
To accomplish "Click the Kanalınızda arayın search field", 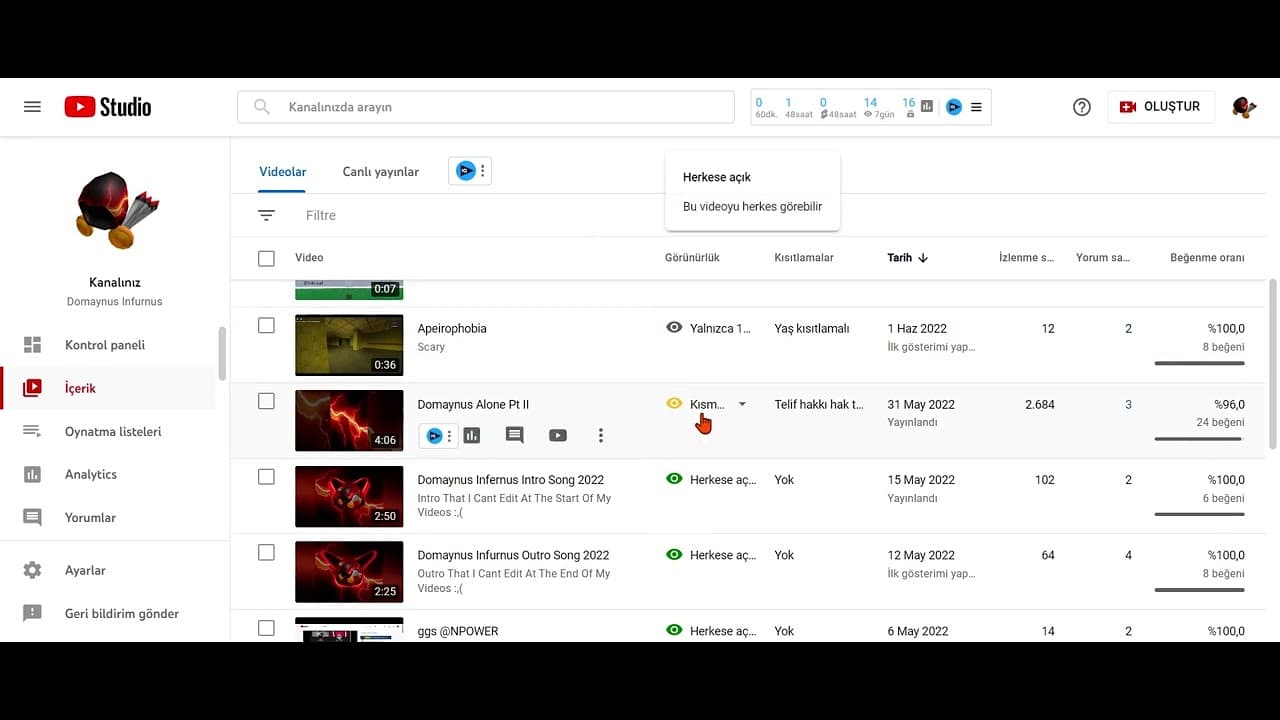I will click(x=486, y=107).
